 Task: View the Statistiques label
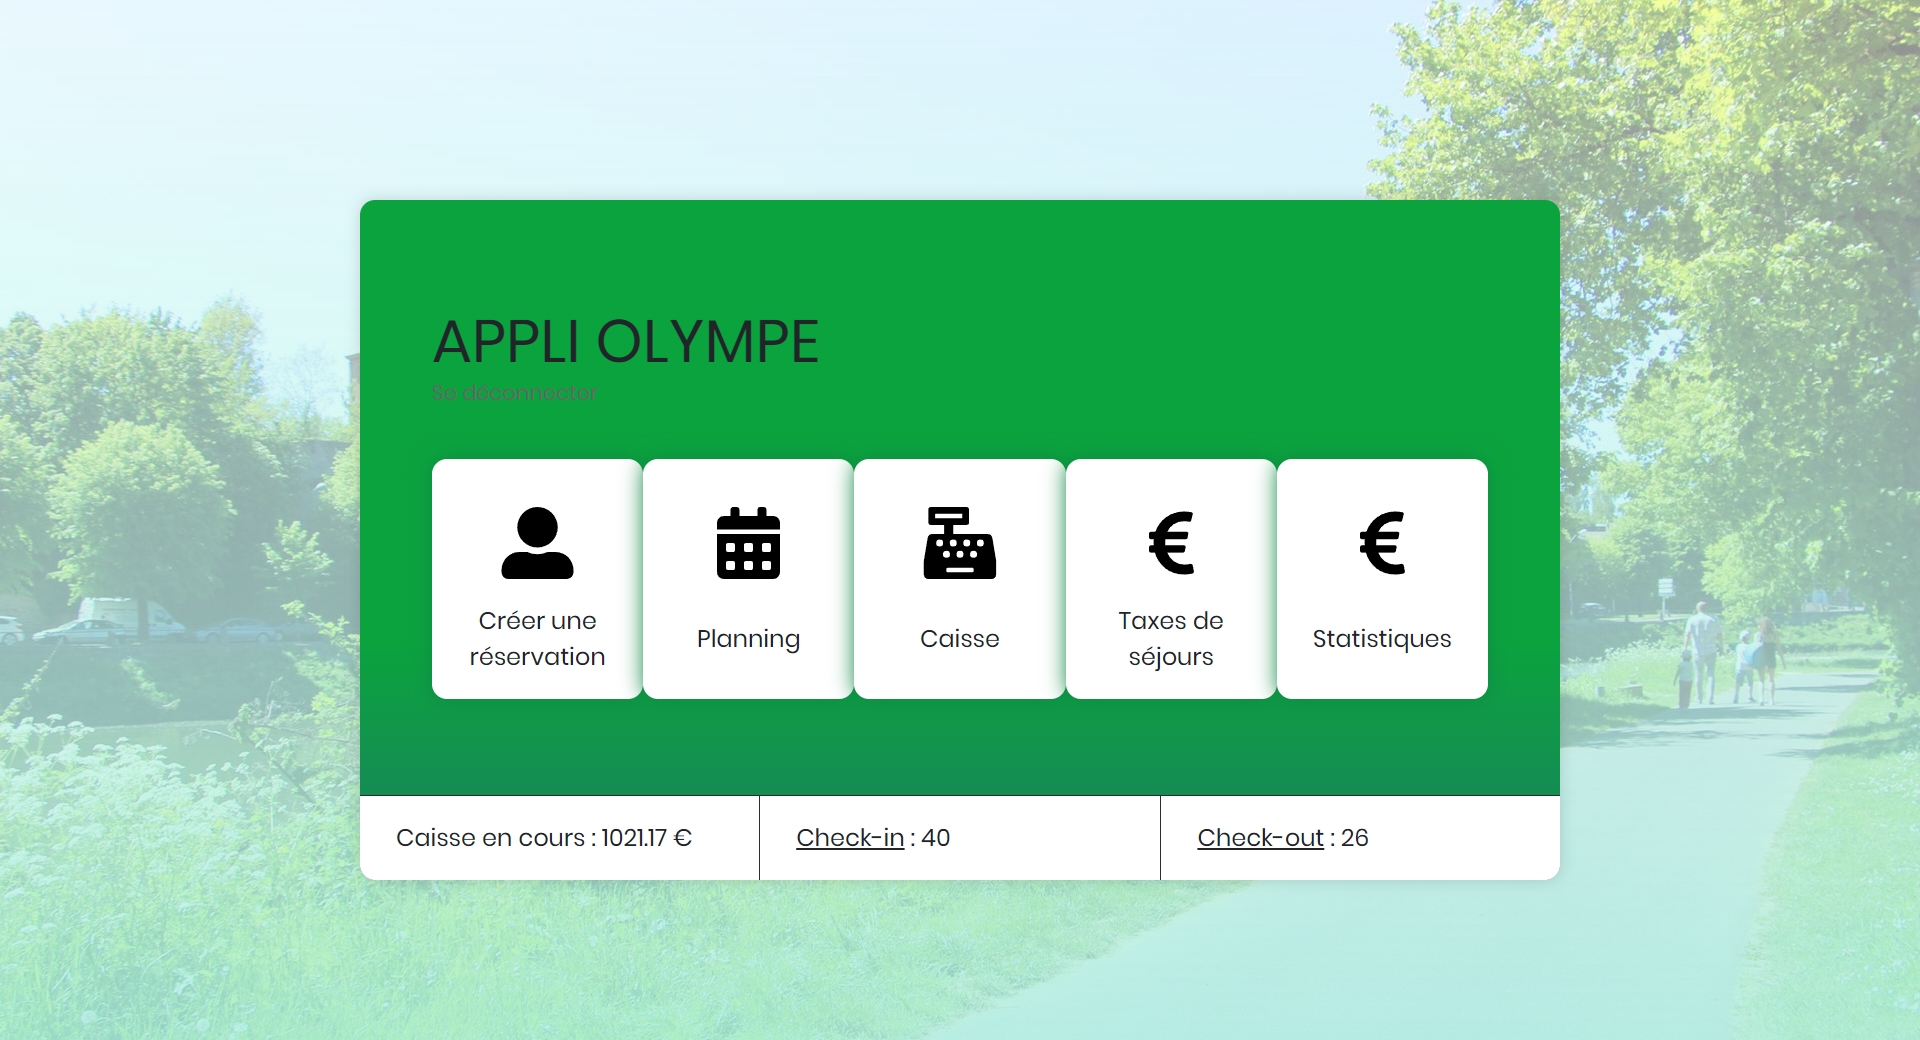coord(1382,639)
